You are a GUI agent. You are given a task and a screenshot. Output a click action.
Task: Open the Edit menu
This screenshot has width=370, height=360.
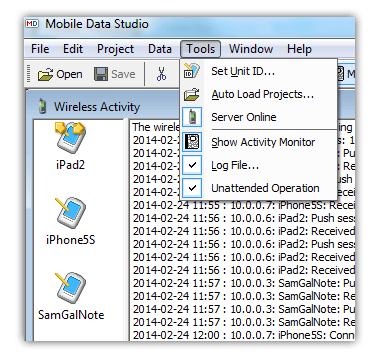point(73,49)
